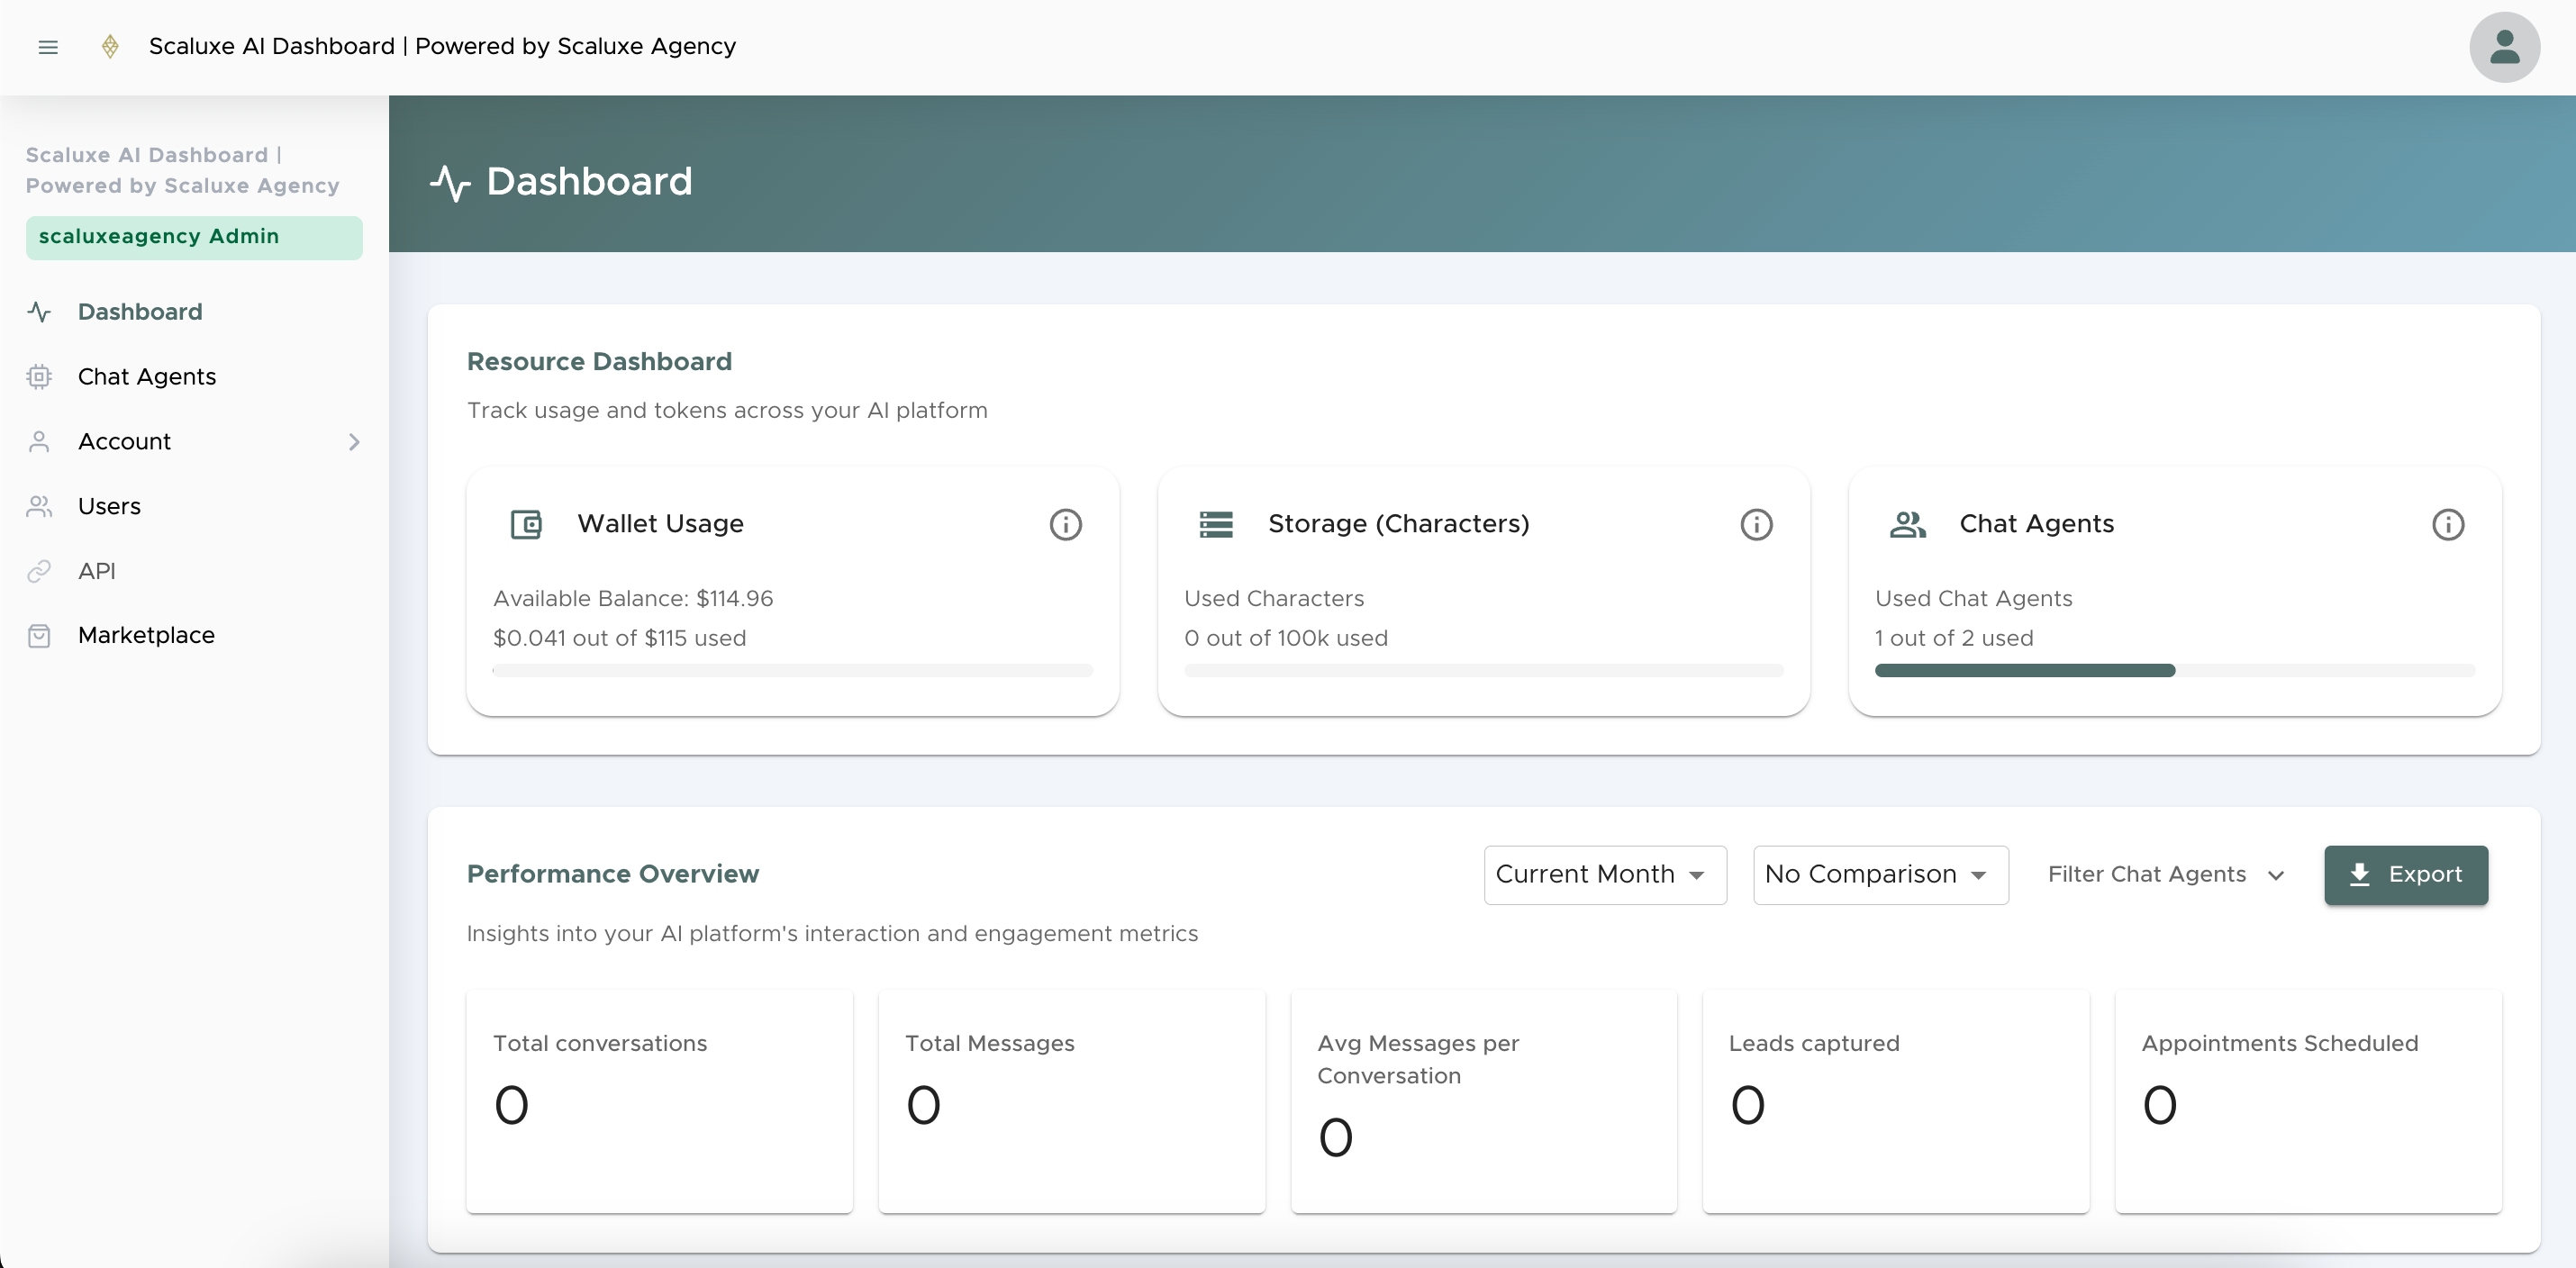Expand the Filter Chat Agents dropdown

[2165, 875]
